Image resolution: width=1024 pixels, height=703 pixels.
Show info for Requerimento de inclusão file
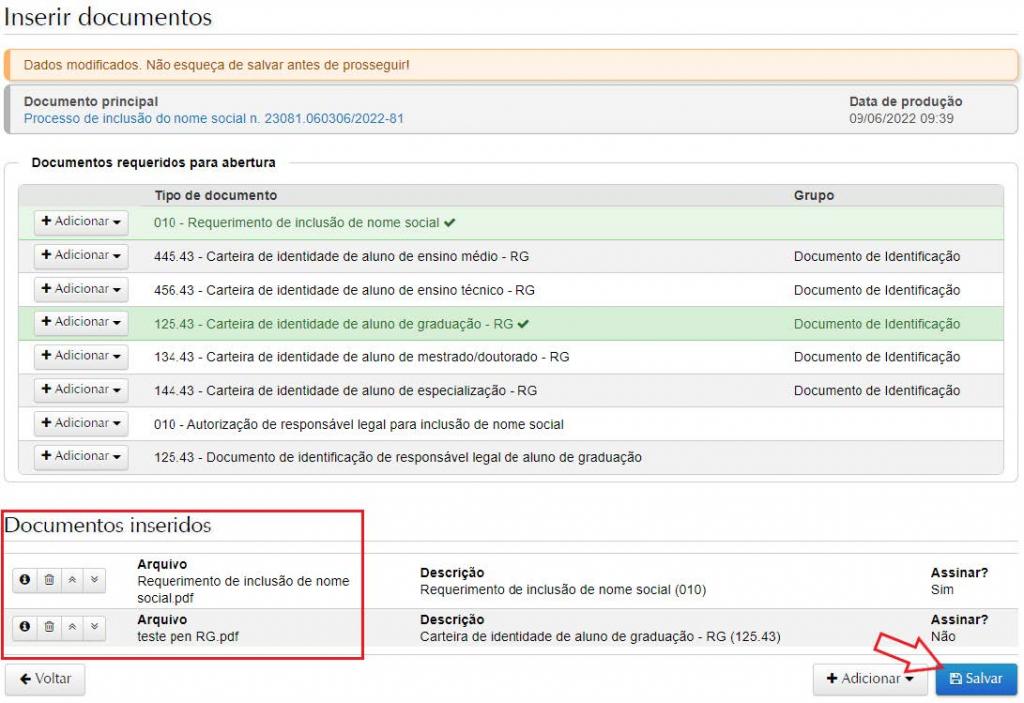[x=25, y=580]
